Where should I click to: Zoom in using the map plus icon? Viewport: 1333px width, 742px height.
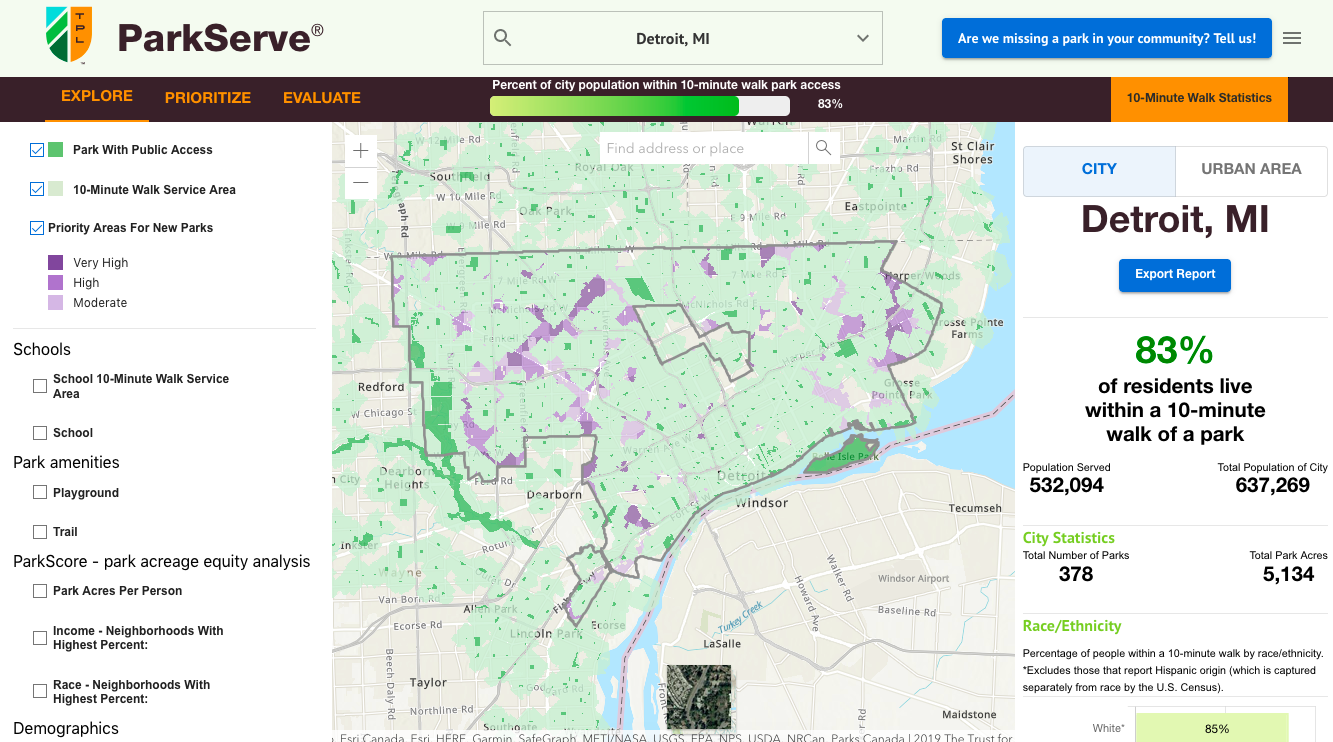tap(360, 149)
